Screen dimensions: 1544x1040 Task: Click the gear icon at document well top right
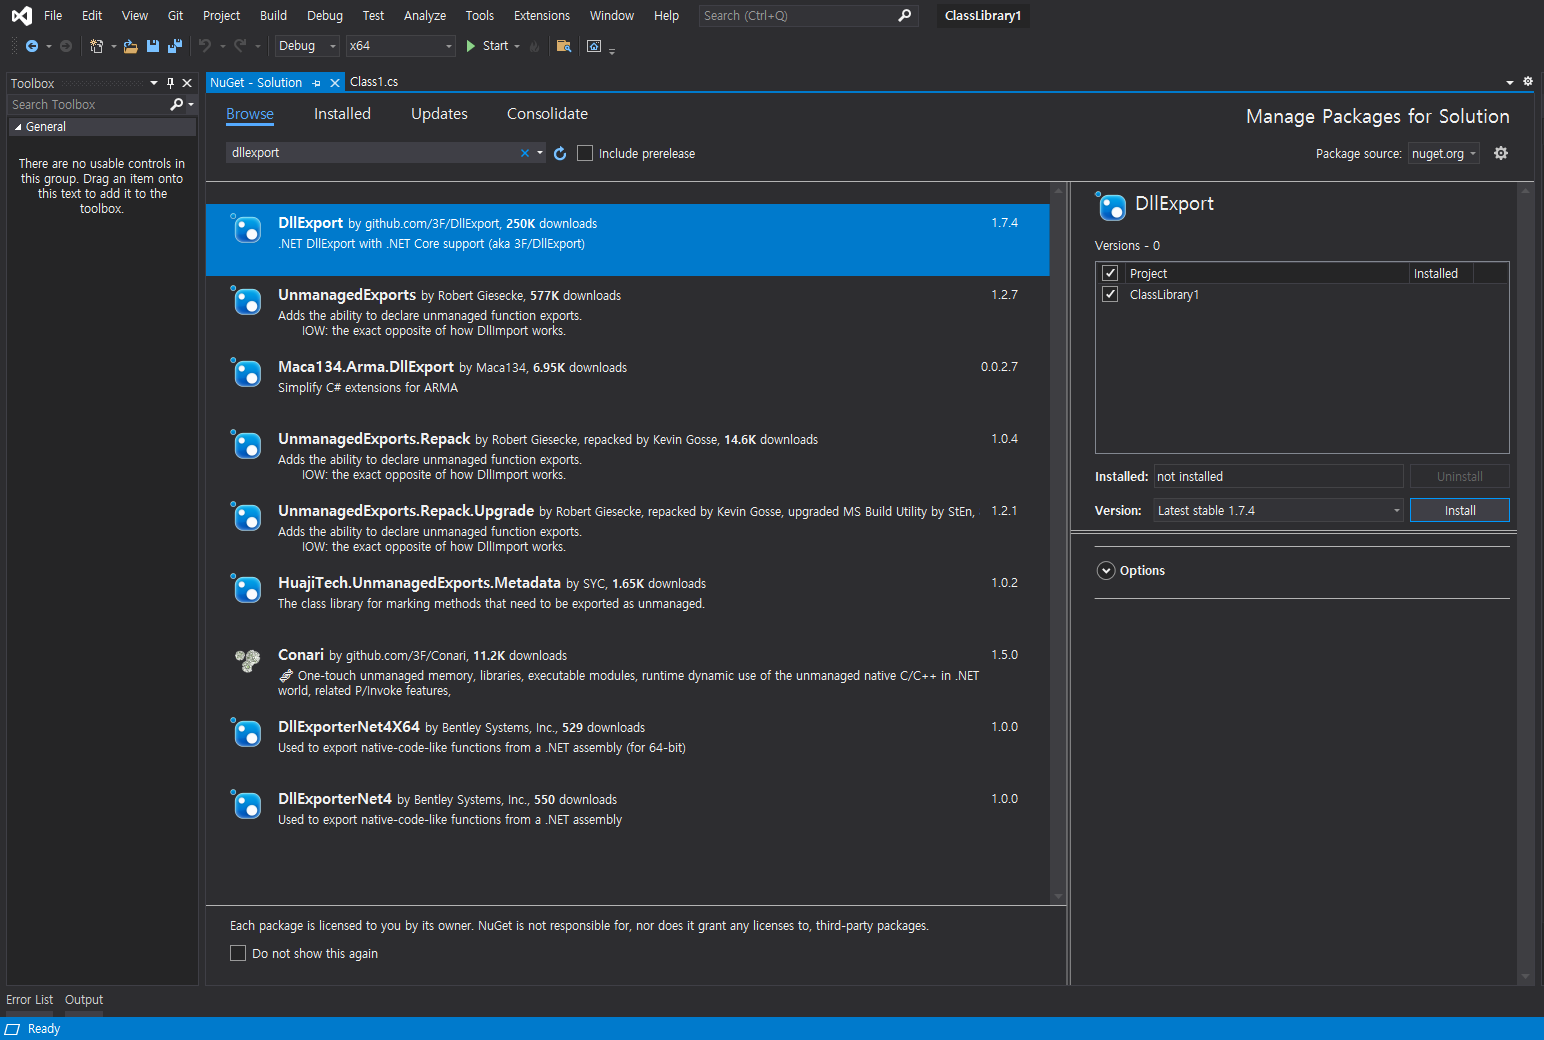1528,82
